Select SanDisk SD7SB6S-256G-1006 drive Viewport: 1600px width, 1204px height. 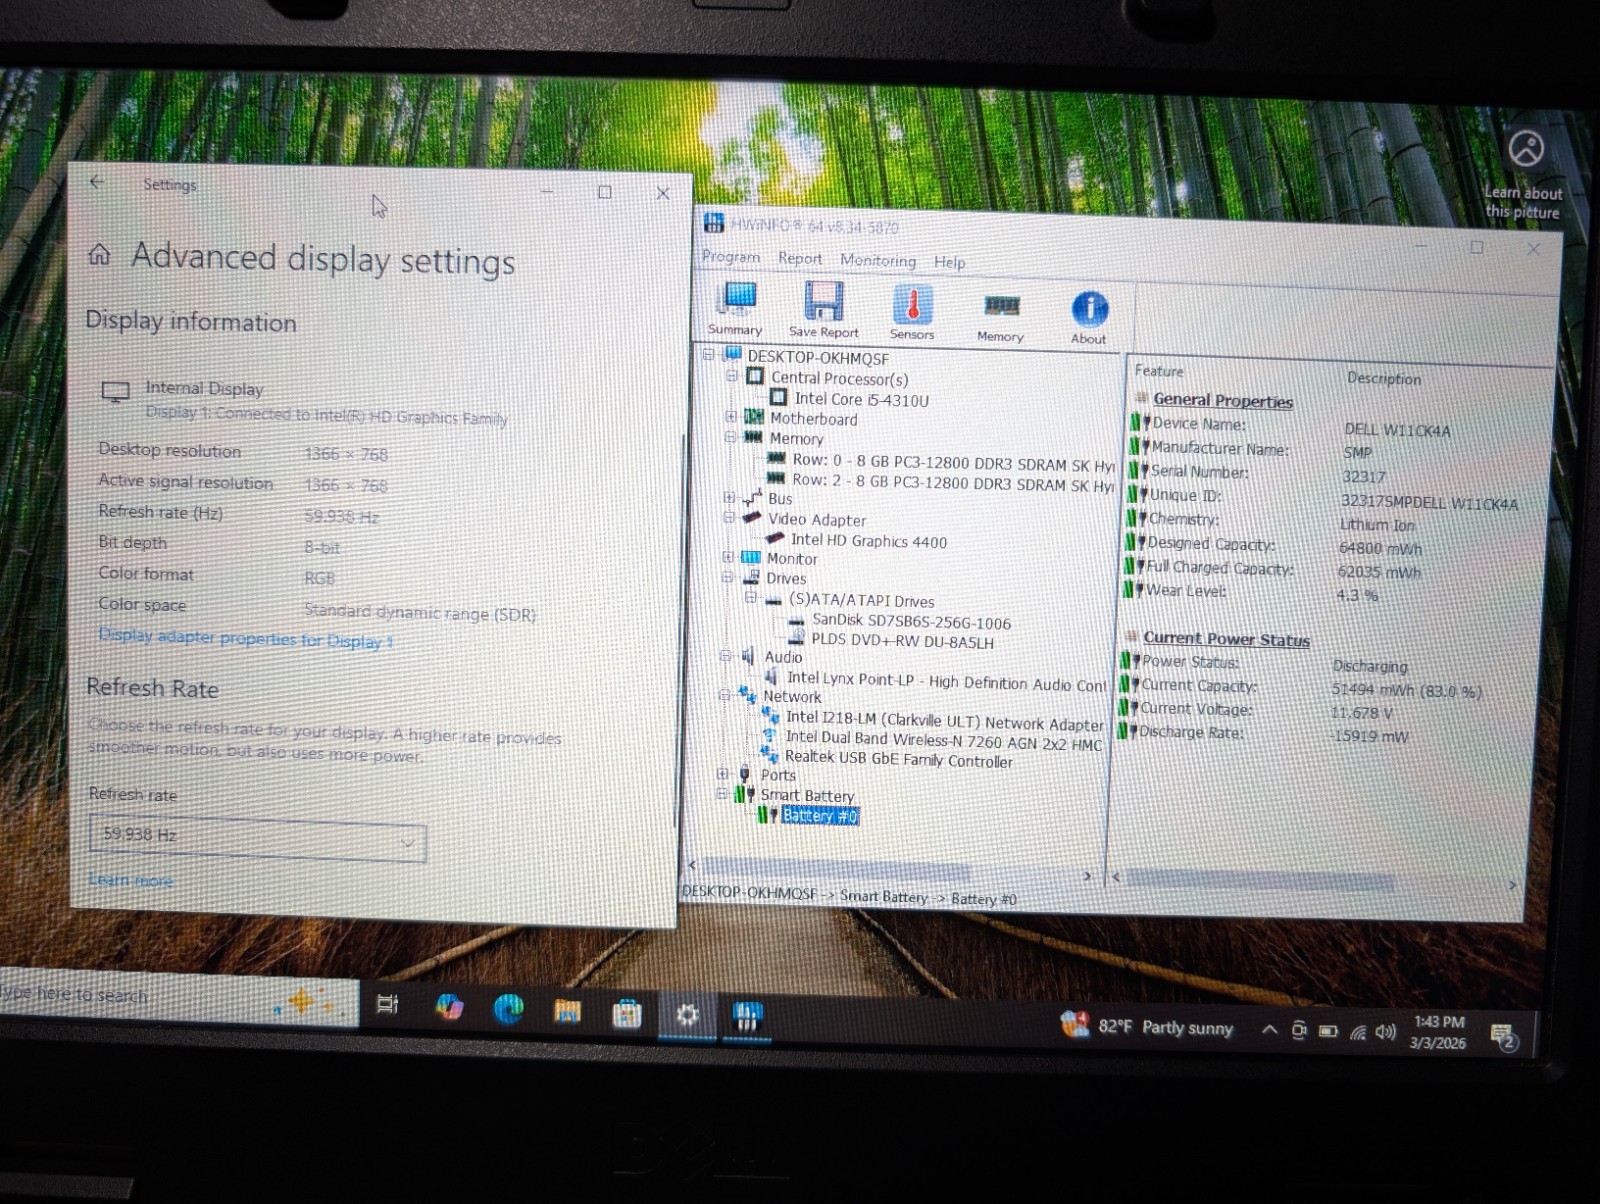point(911,621)
